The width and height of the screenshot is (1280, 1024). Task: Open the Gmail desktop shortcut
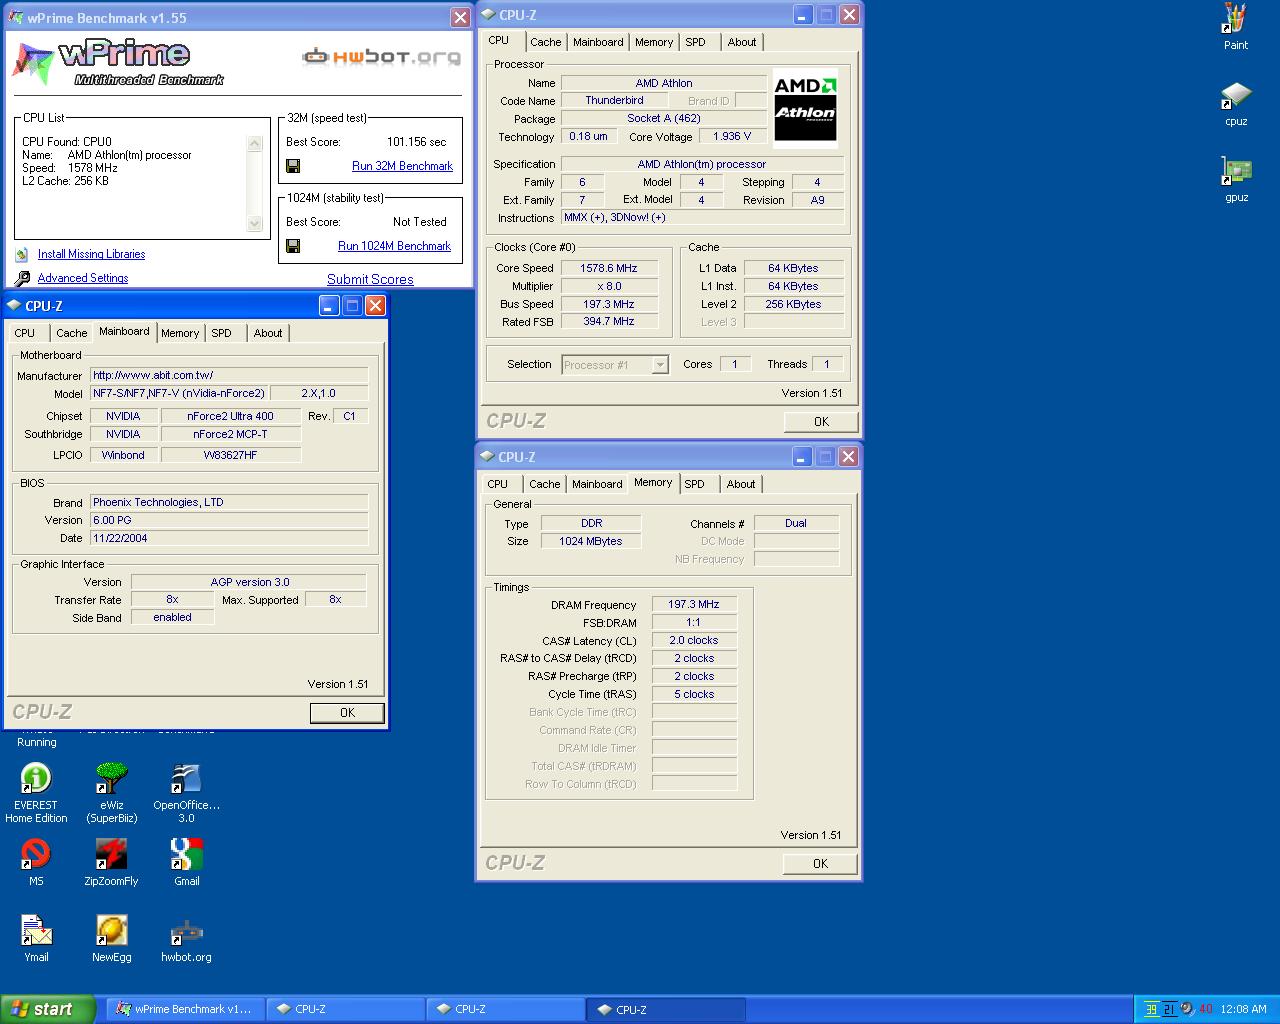(x=186, y=862)
